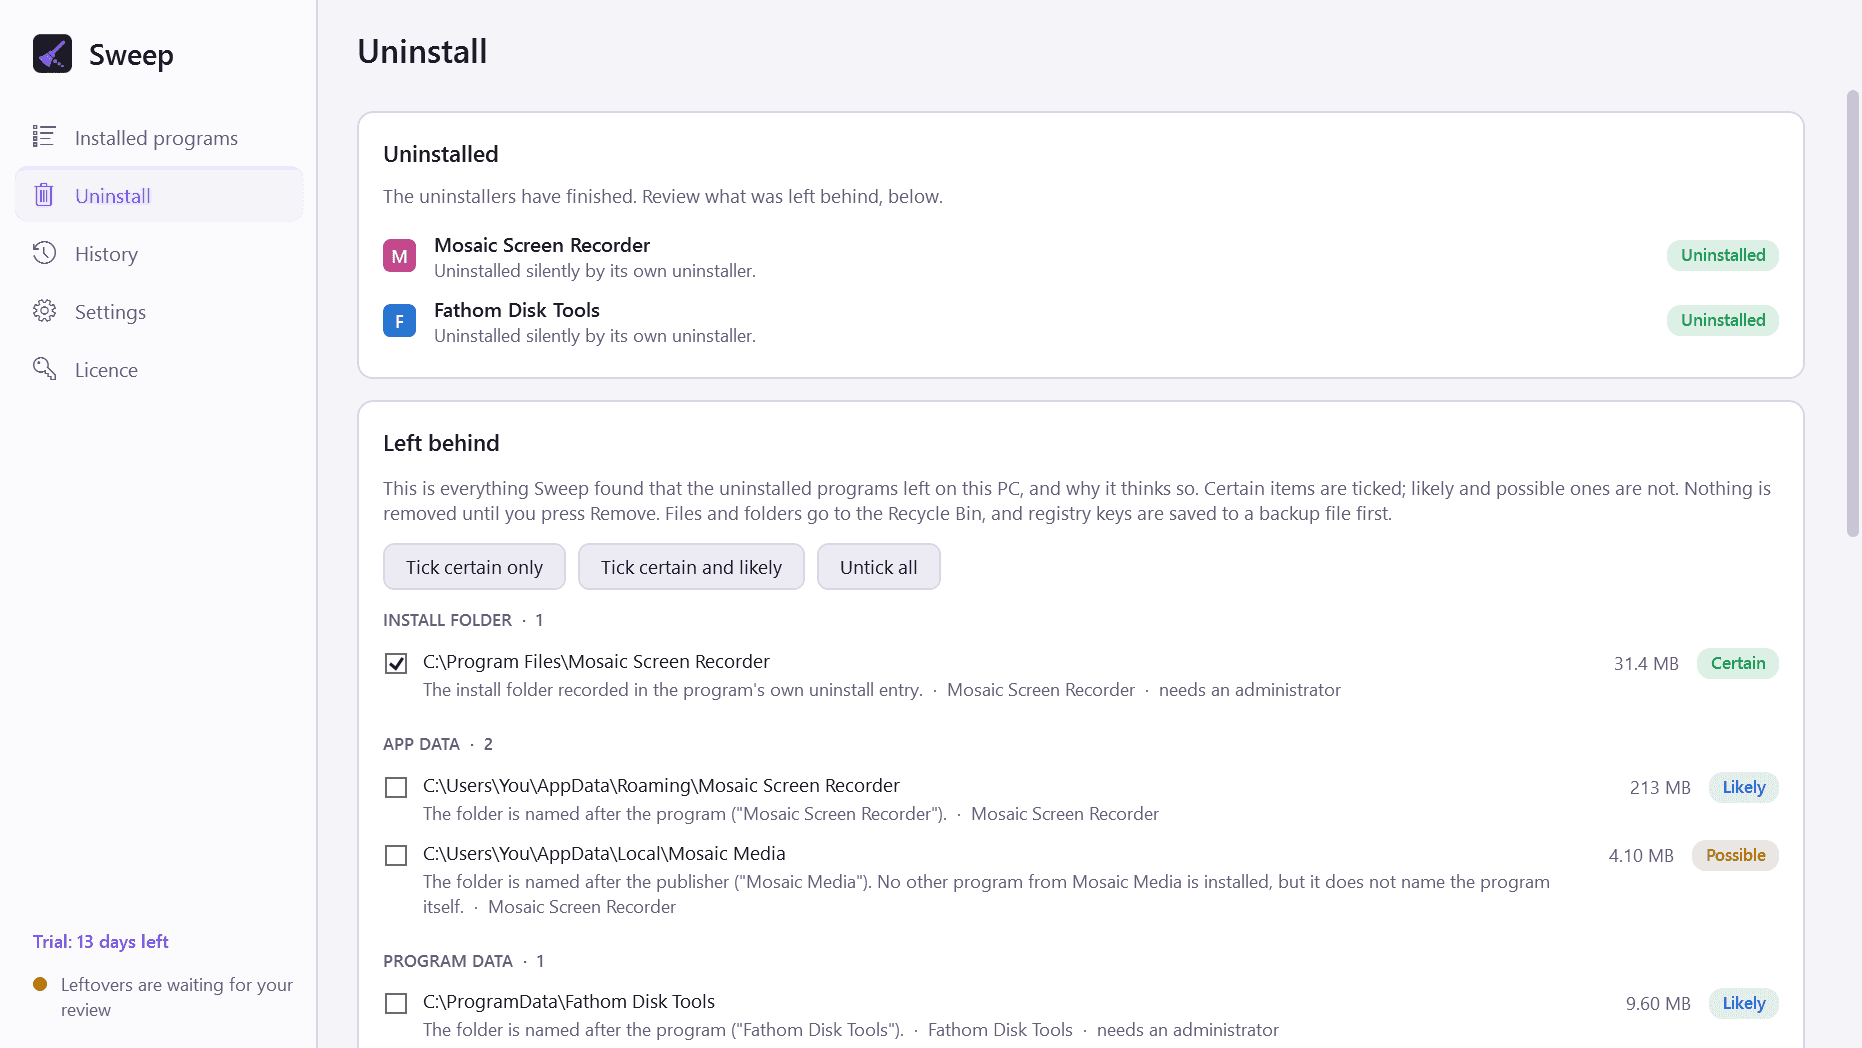Click the History clock icon
Screen dimensions: 1862x1048
(x=44, y=253)
